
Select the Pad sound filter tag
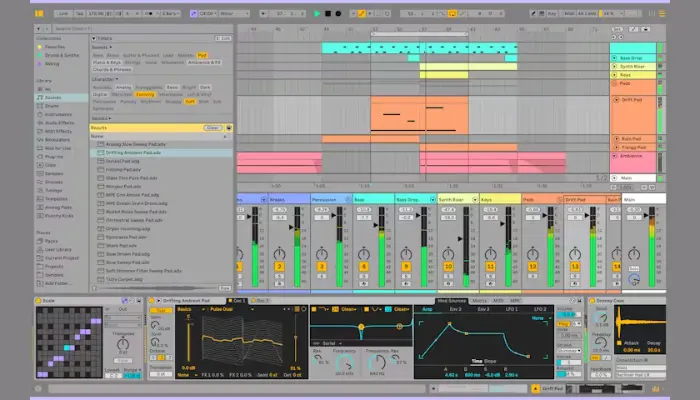(202, 55)
